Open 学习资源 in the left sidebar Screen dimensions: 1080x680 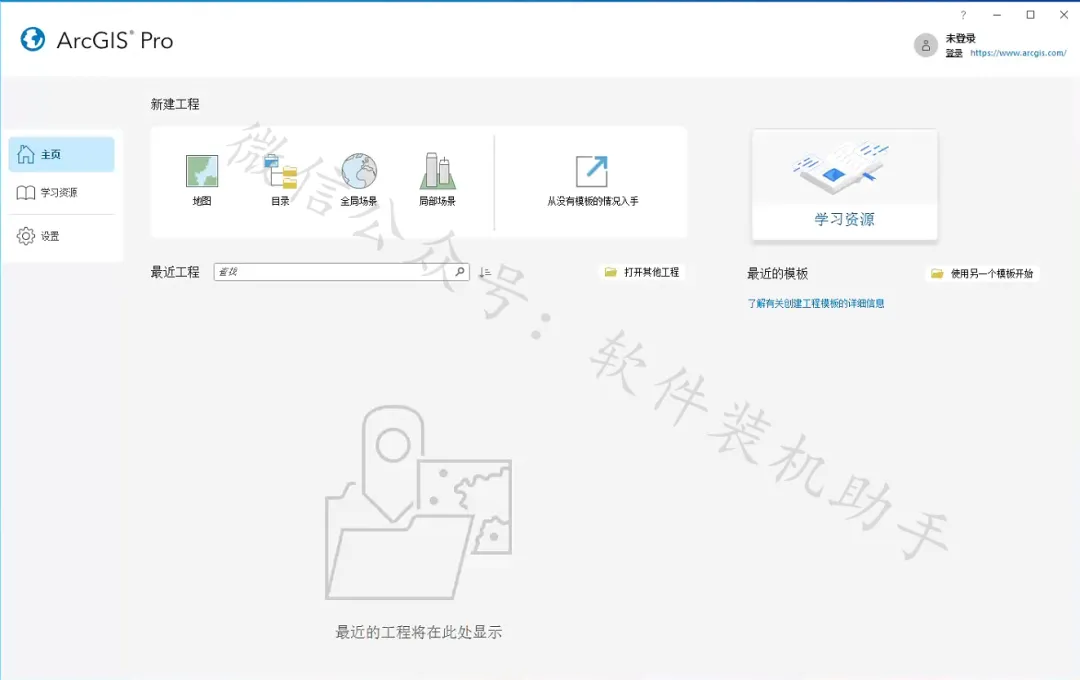click(61, 192)
